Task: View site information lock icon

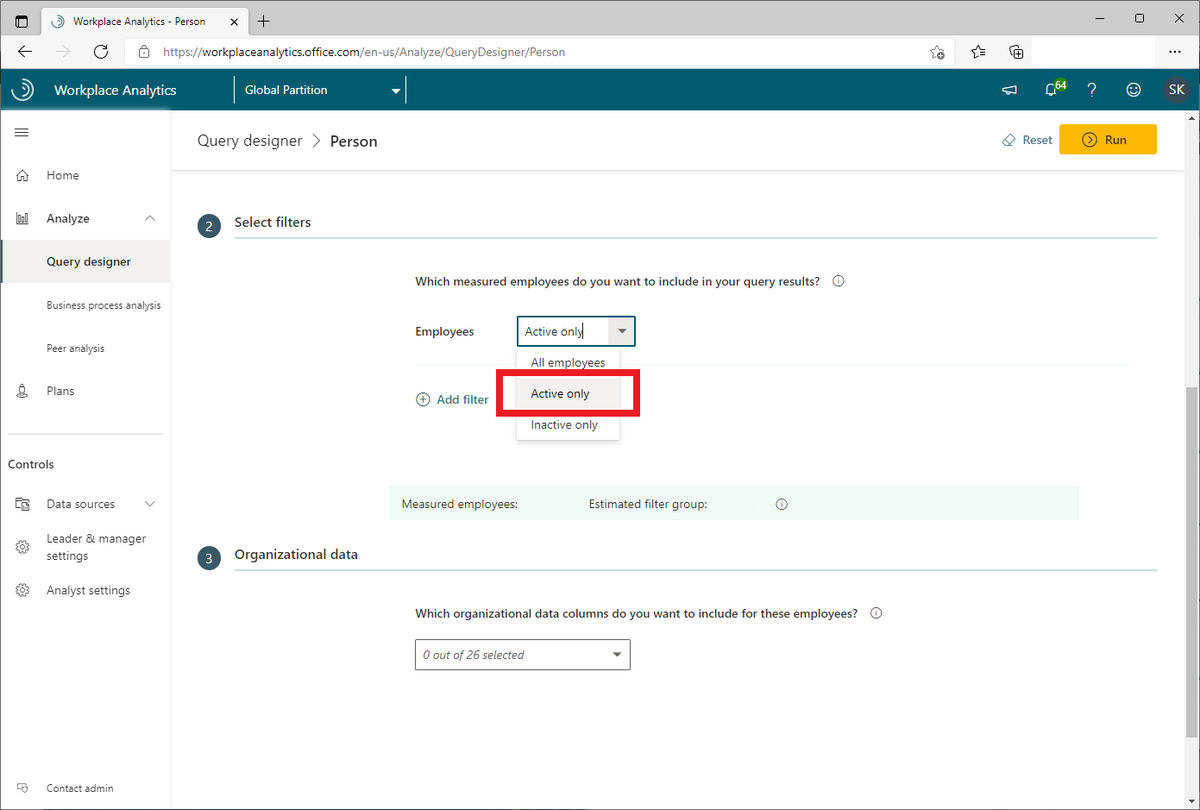Action: pyautogui.click(x=144, y=52)
